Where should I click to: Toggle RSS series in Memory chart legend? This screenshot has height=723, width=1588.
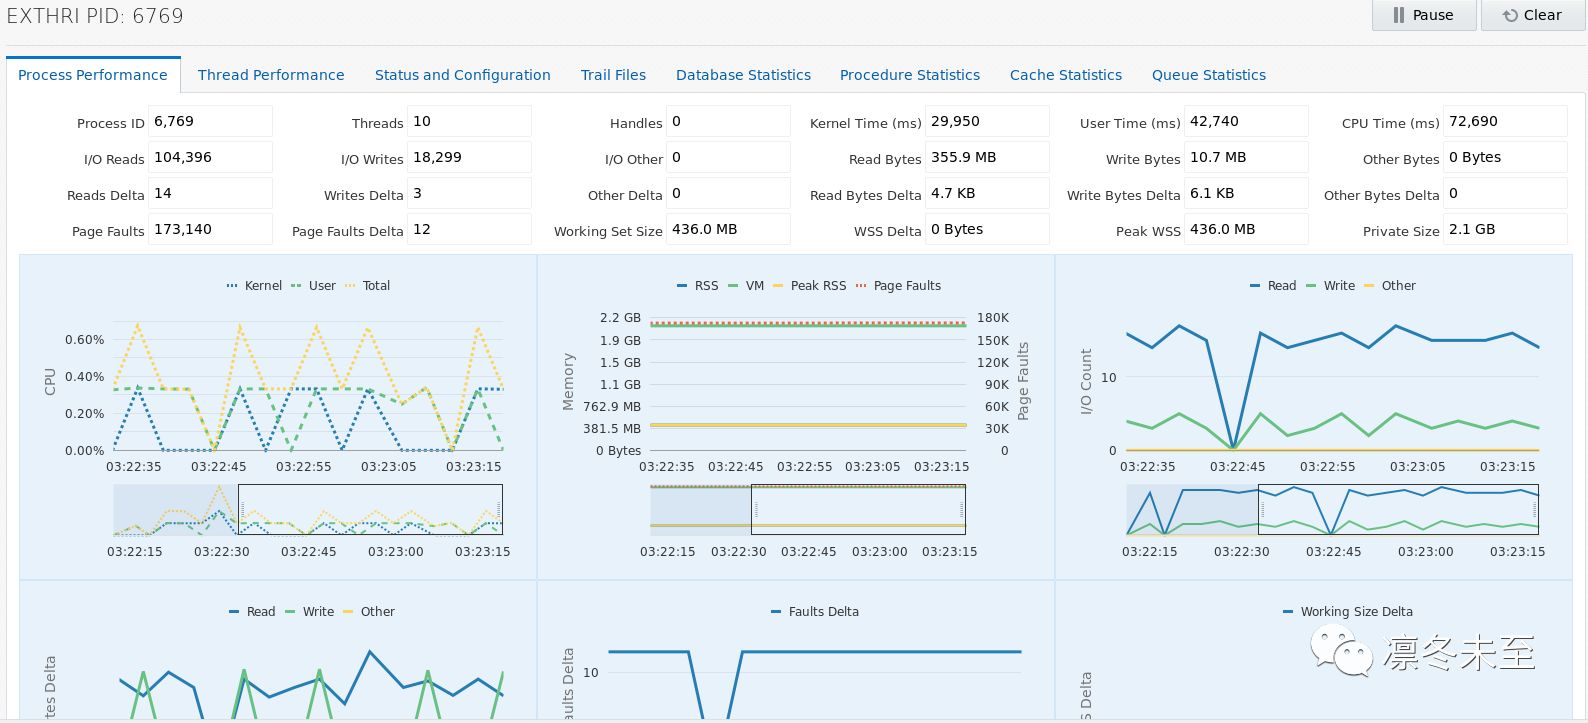(x=697, y=286)
